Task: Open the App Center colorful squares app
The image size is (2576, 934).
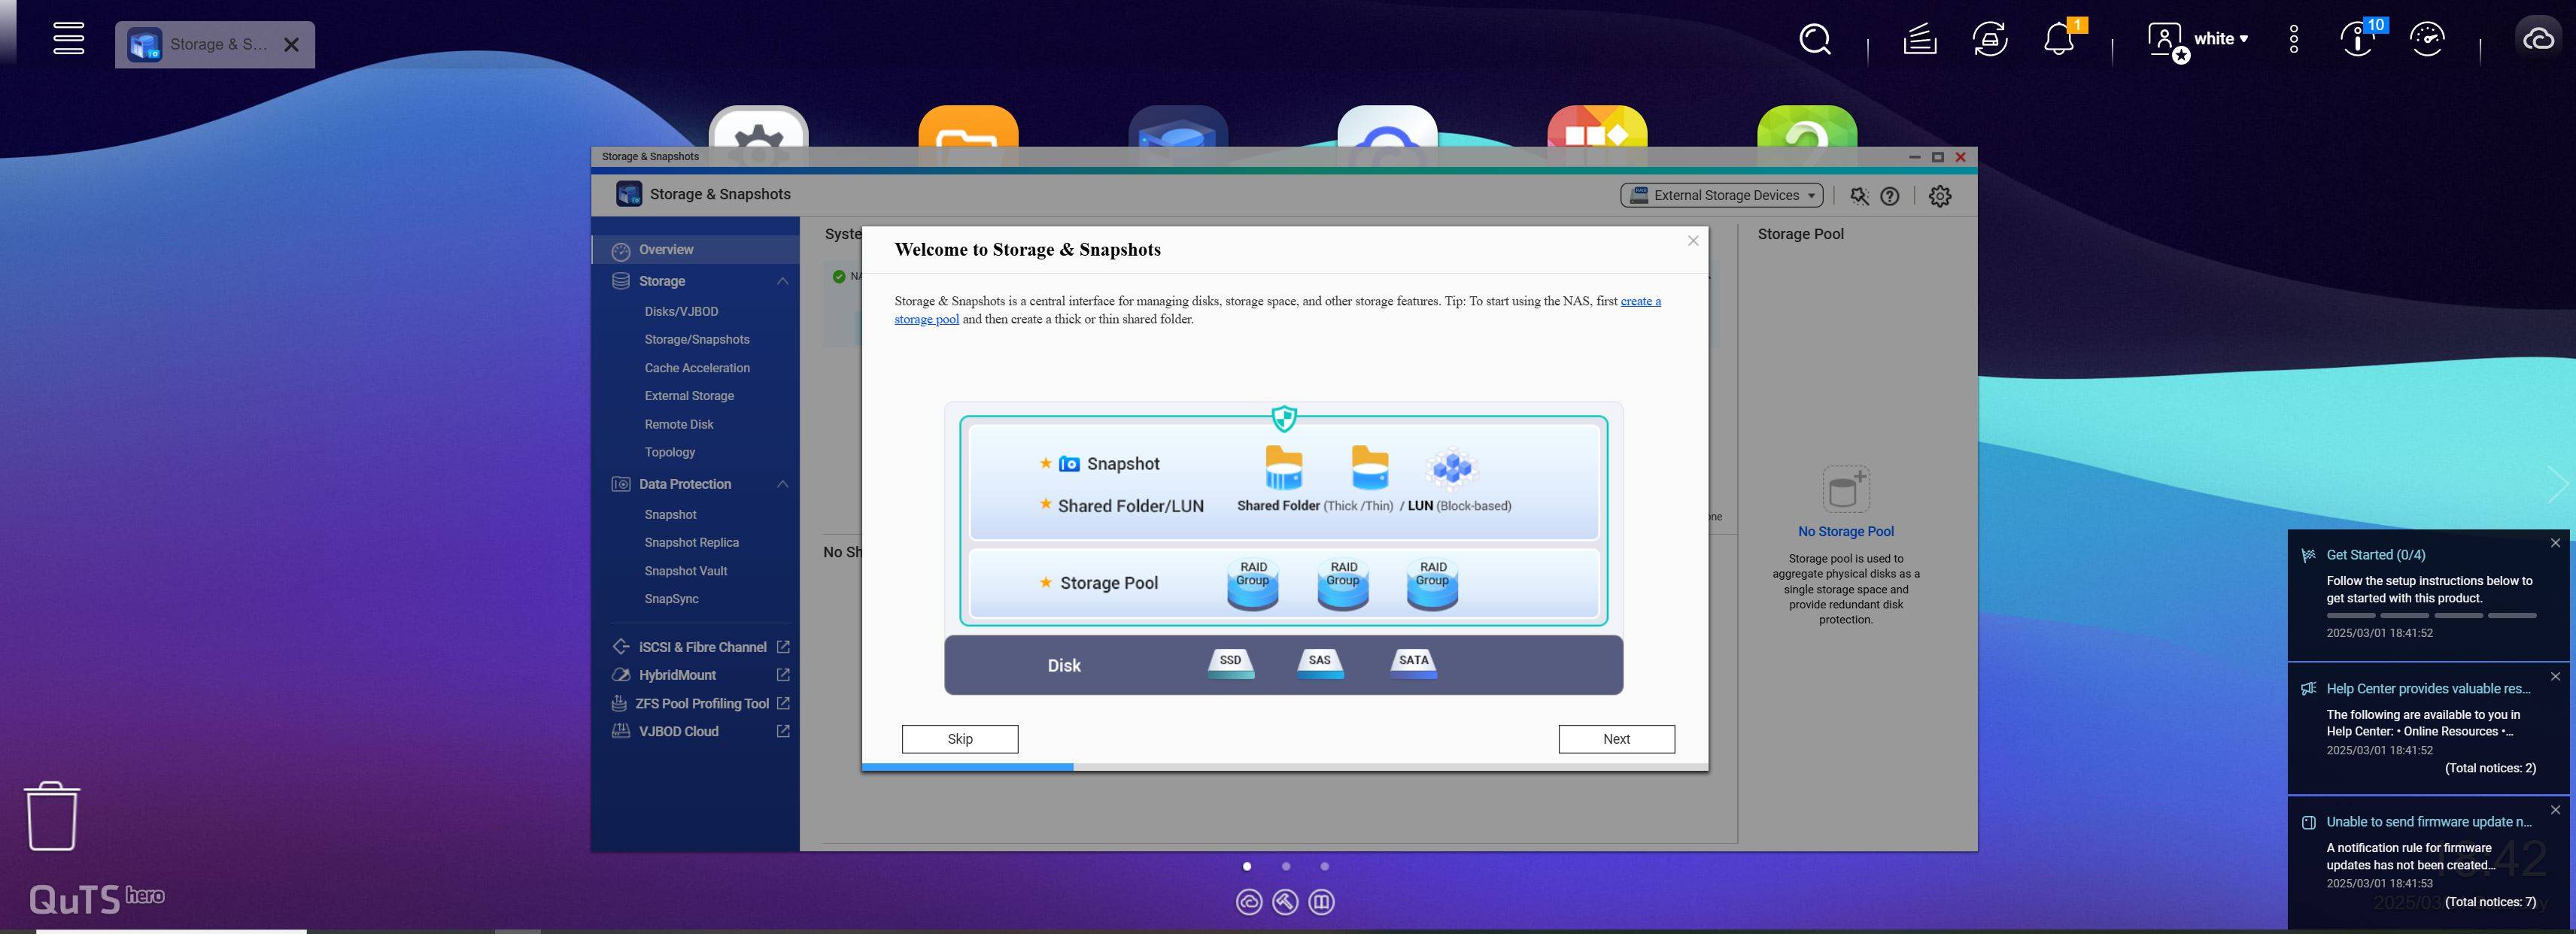Action: point(1597,128)
